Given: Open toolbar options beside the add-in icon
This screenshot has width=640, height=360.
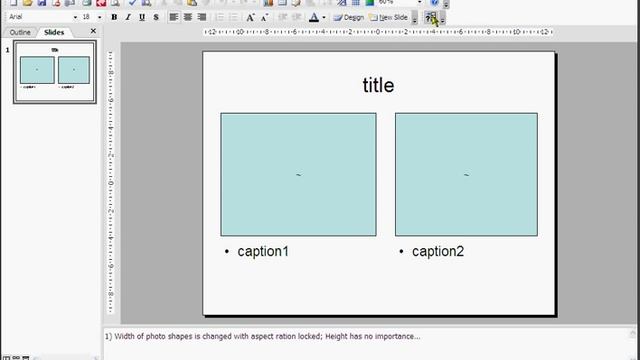Looking at the screenshot, I should click(442, 18).
